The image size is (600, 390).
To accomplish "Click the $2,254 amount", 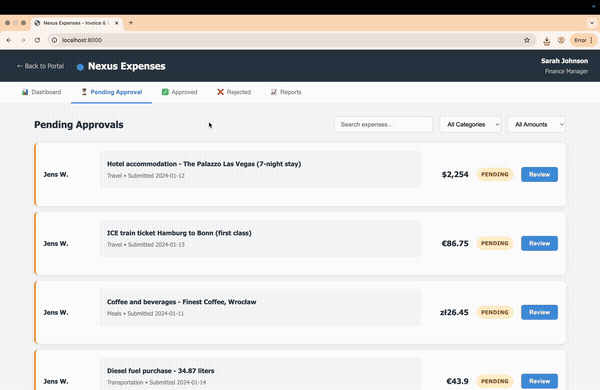I will 455,175.
